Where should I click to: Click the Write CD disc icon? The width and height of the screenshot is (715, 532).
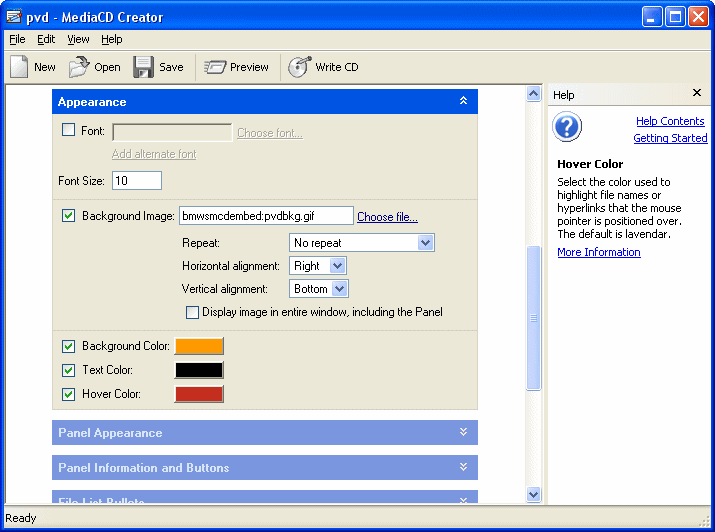coord(300,67)
